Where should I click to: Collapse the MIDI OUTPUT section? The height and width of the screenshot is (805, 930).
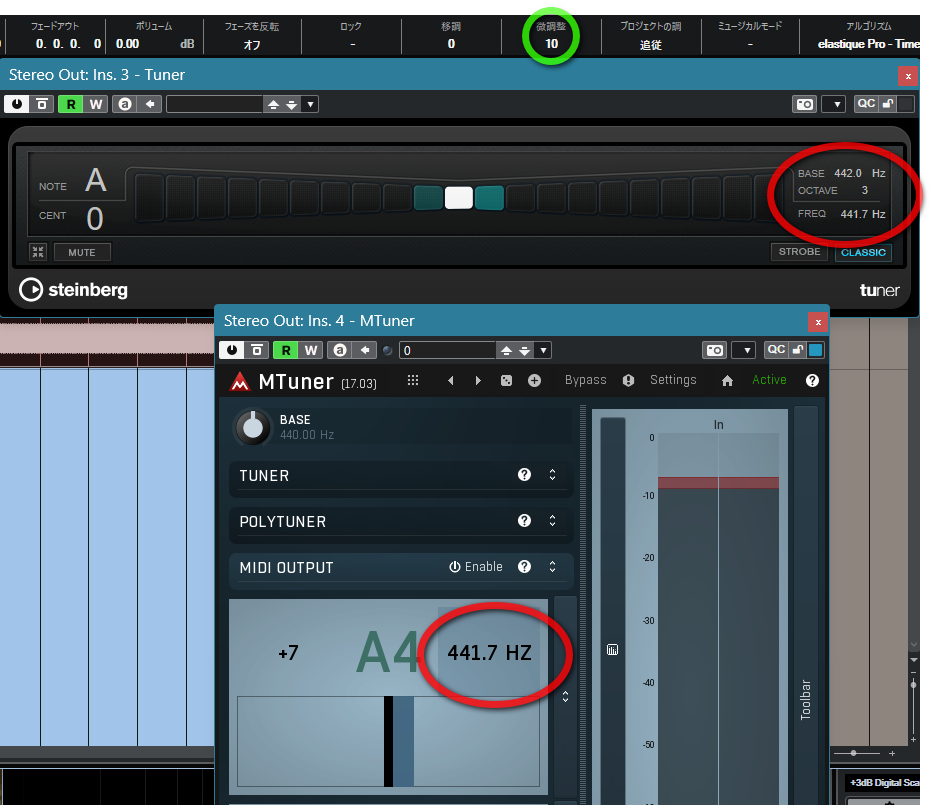coord(552,567)
